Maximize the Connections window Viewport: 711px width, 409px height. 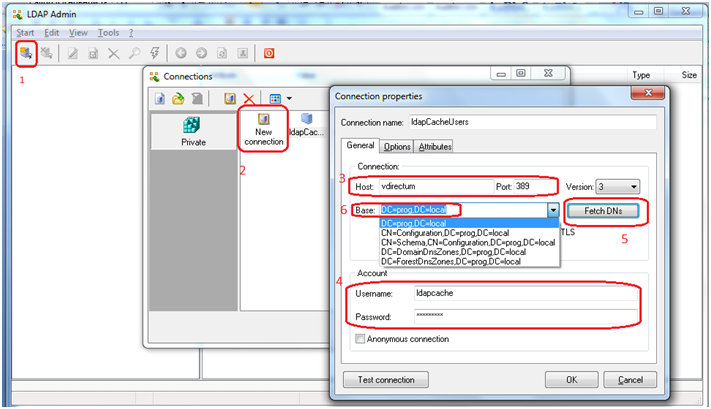[521, 73]
